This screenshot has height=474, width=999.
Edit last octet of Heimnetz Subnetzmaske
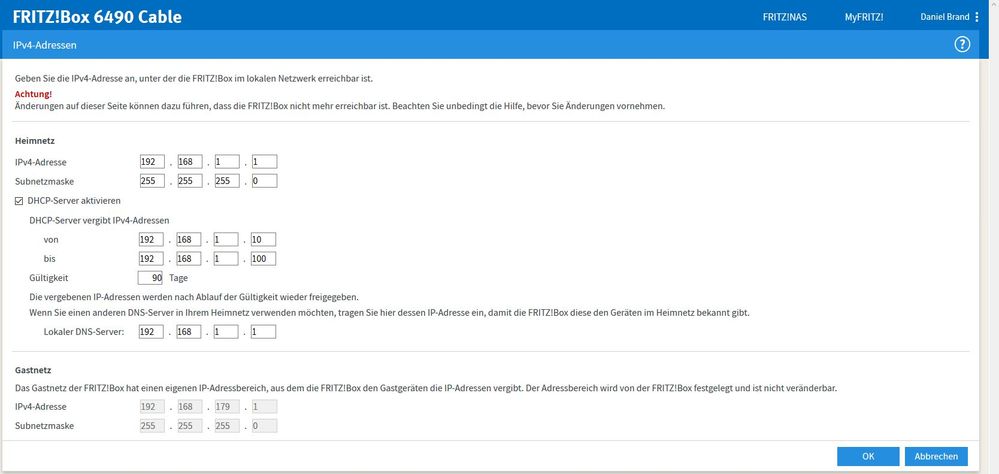pos(264,181)
